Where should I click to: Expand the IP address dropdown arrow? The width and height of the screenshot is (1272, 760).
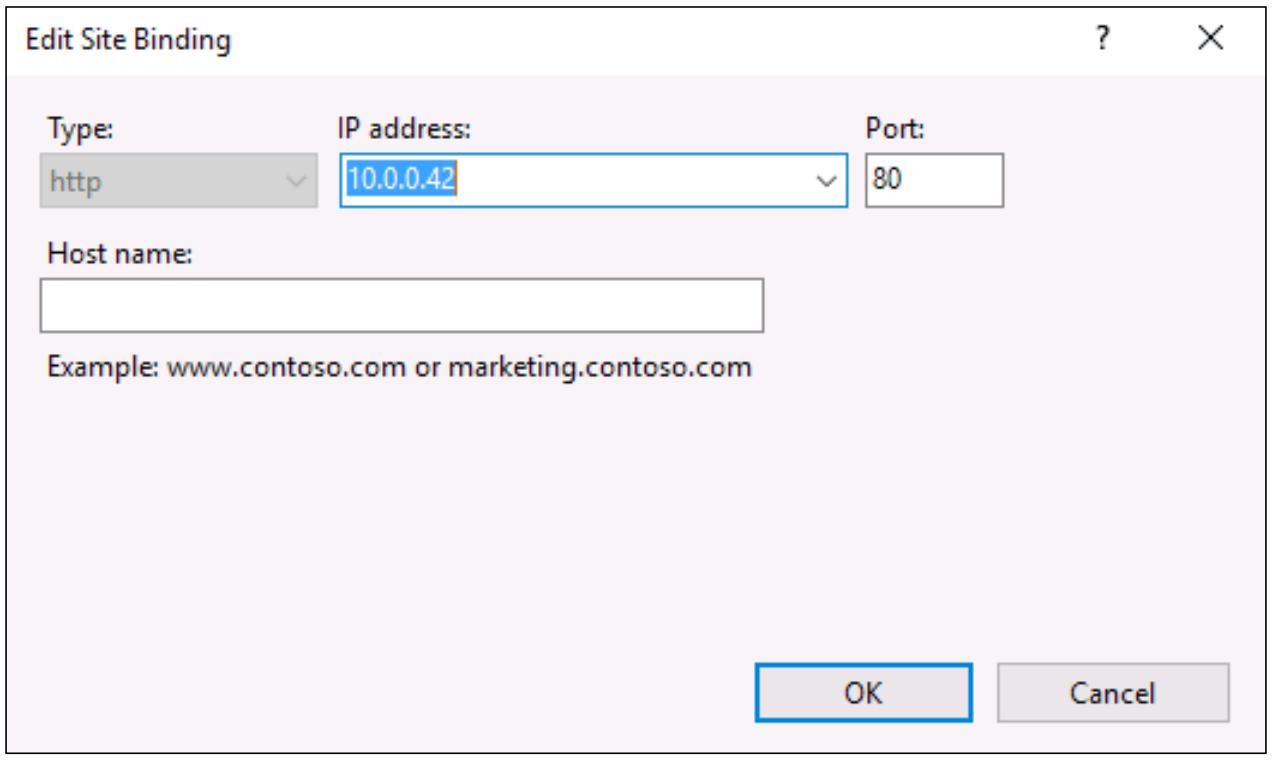tap(826, 182)
